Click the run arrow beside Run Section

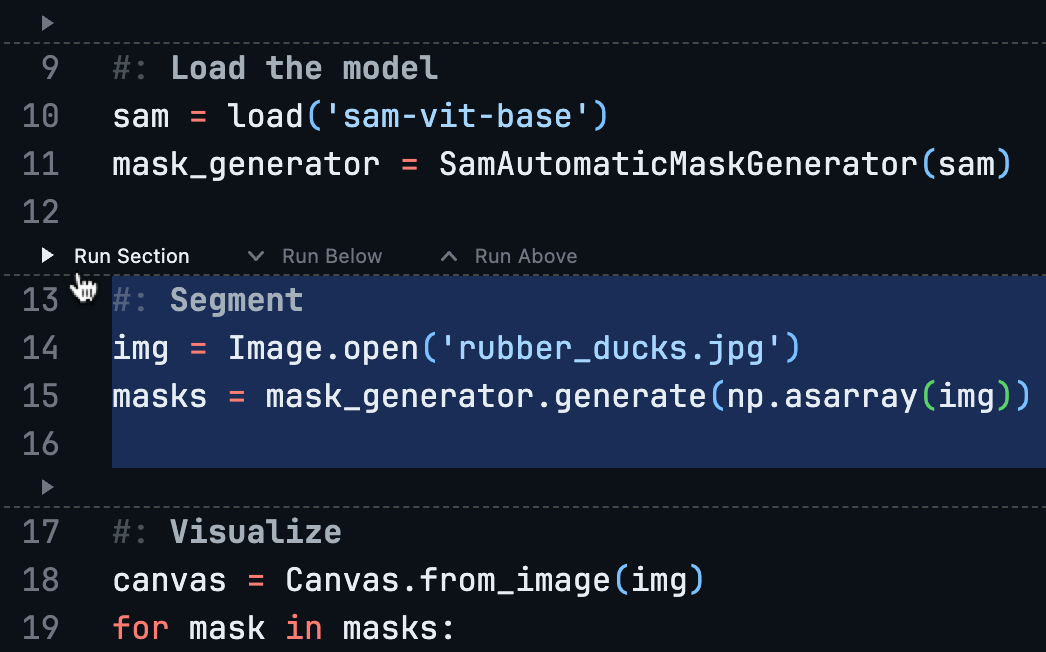tap(47, 255)
